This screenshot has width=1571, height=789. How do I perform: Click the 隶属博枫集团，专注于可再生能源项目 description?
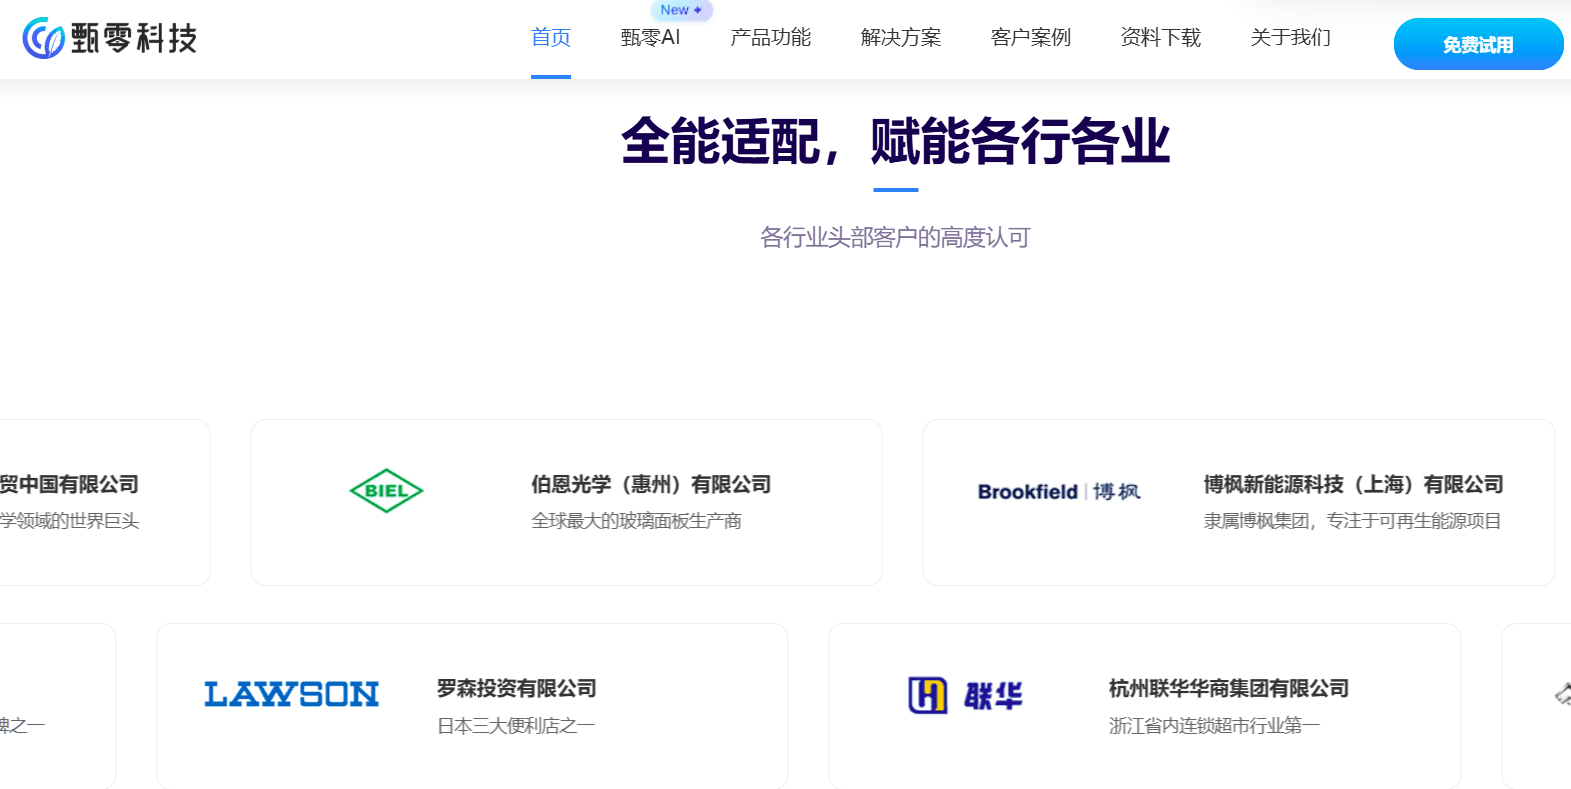(1352, 521)
